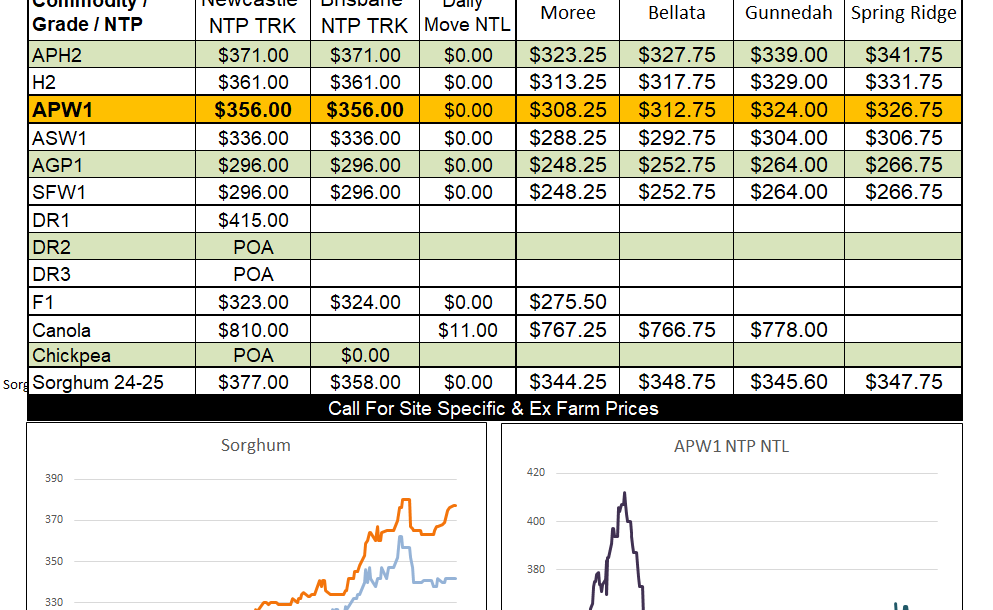Click Call For Site Specific banner

click(494, 409)
